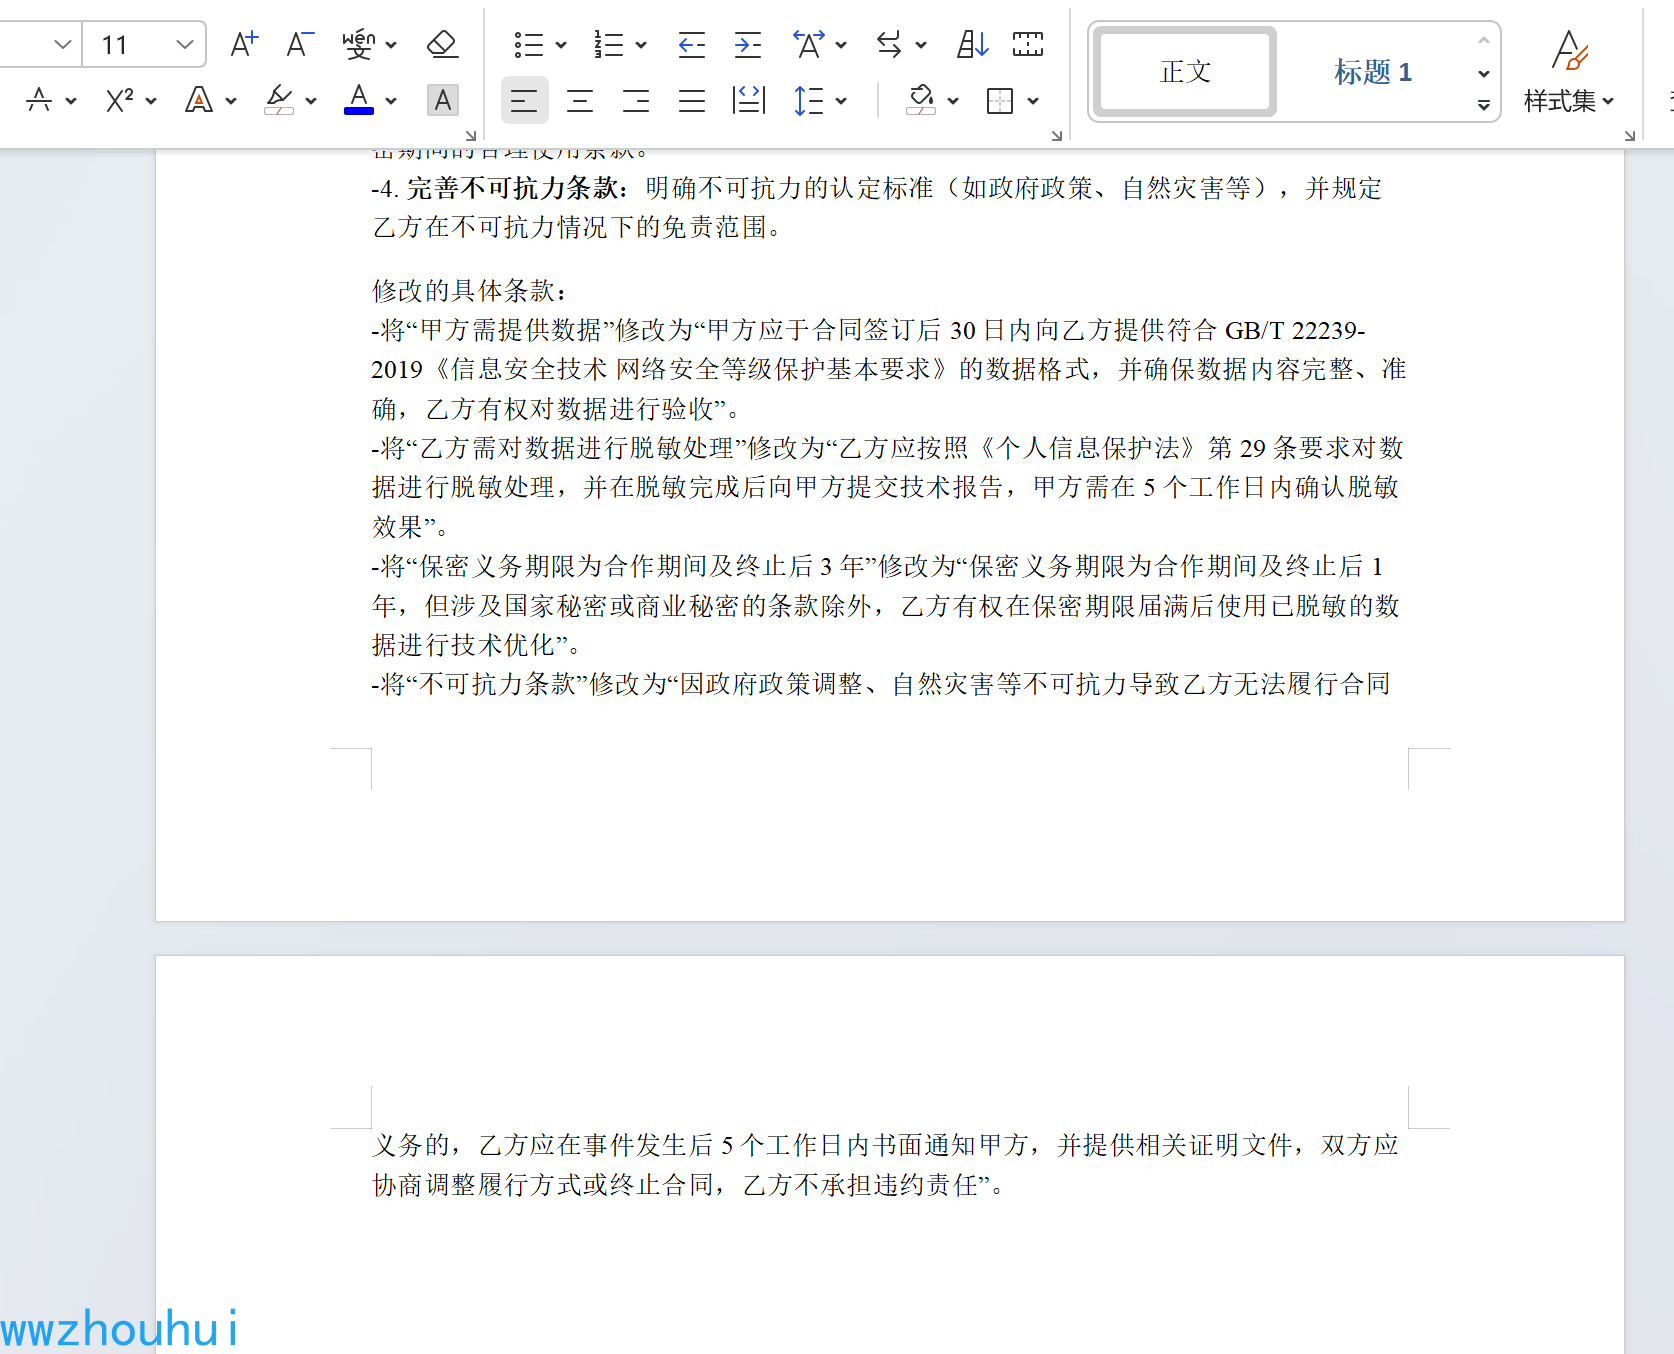Viewport: 1674px width, 1354px height.
Task: Open font dialog launcher arrow
Action: coord(471,135)
